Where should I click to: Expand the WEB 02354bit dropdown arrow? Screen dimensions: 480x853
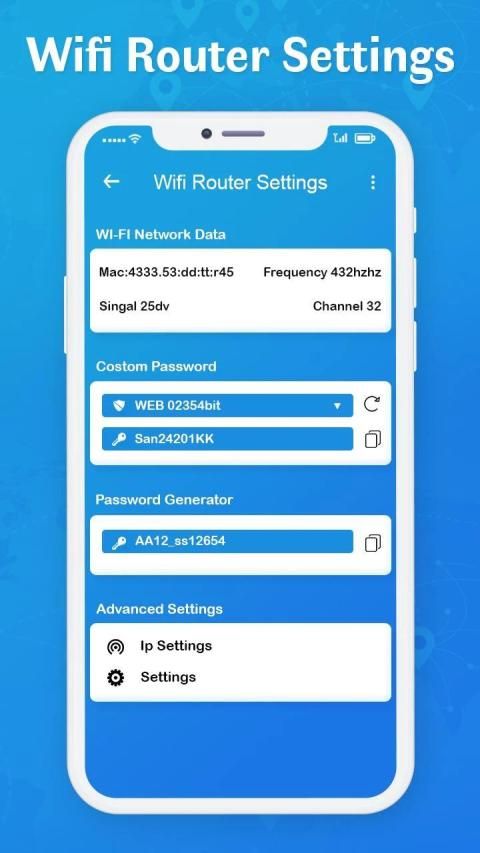pos(337,406)
